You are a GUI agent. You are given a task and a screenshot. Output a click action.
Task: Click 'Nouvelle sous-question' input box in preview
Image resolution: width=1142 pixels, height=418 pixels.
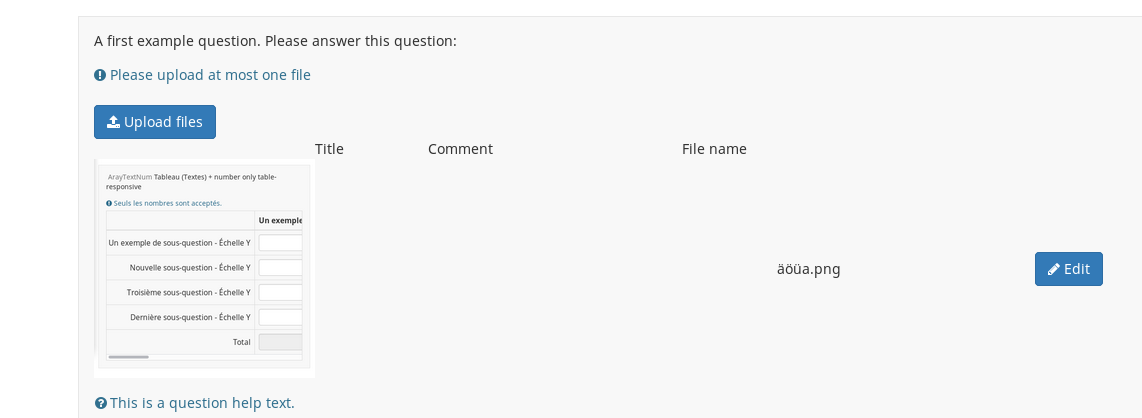coord(280,268)
